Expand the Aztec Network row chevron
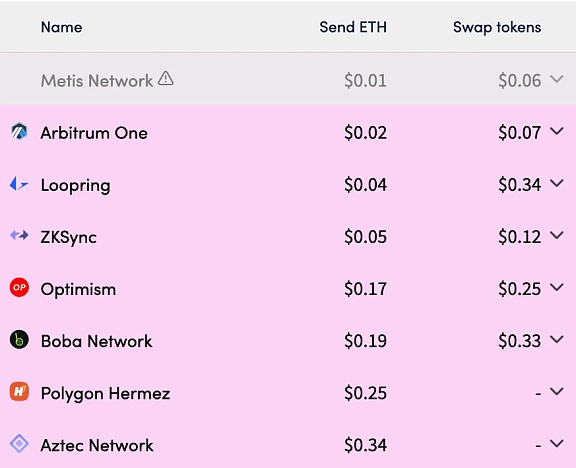Viewport: 576px width, 468px height. [557, 444]
